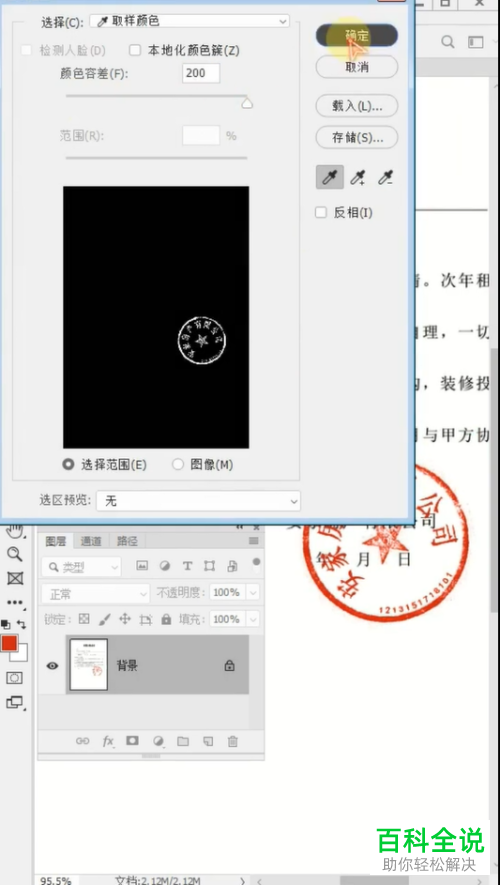Expand the 填充 fill dropdown arrow
The height and width of the screenshot is (885, 500).
[x=253, y=619]
